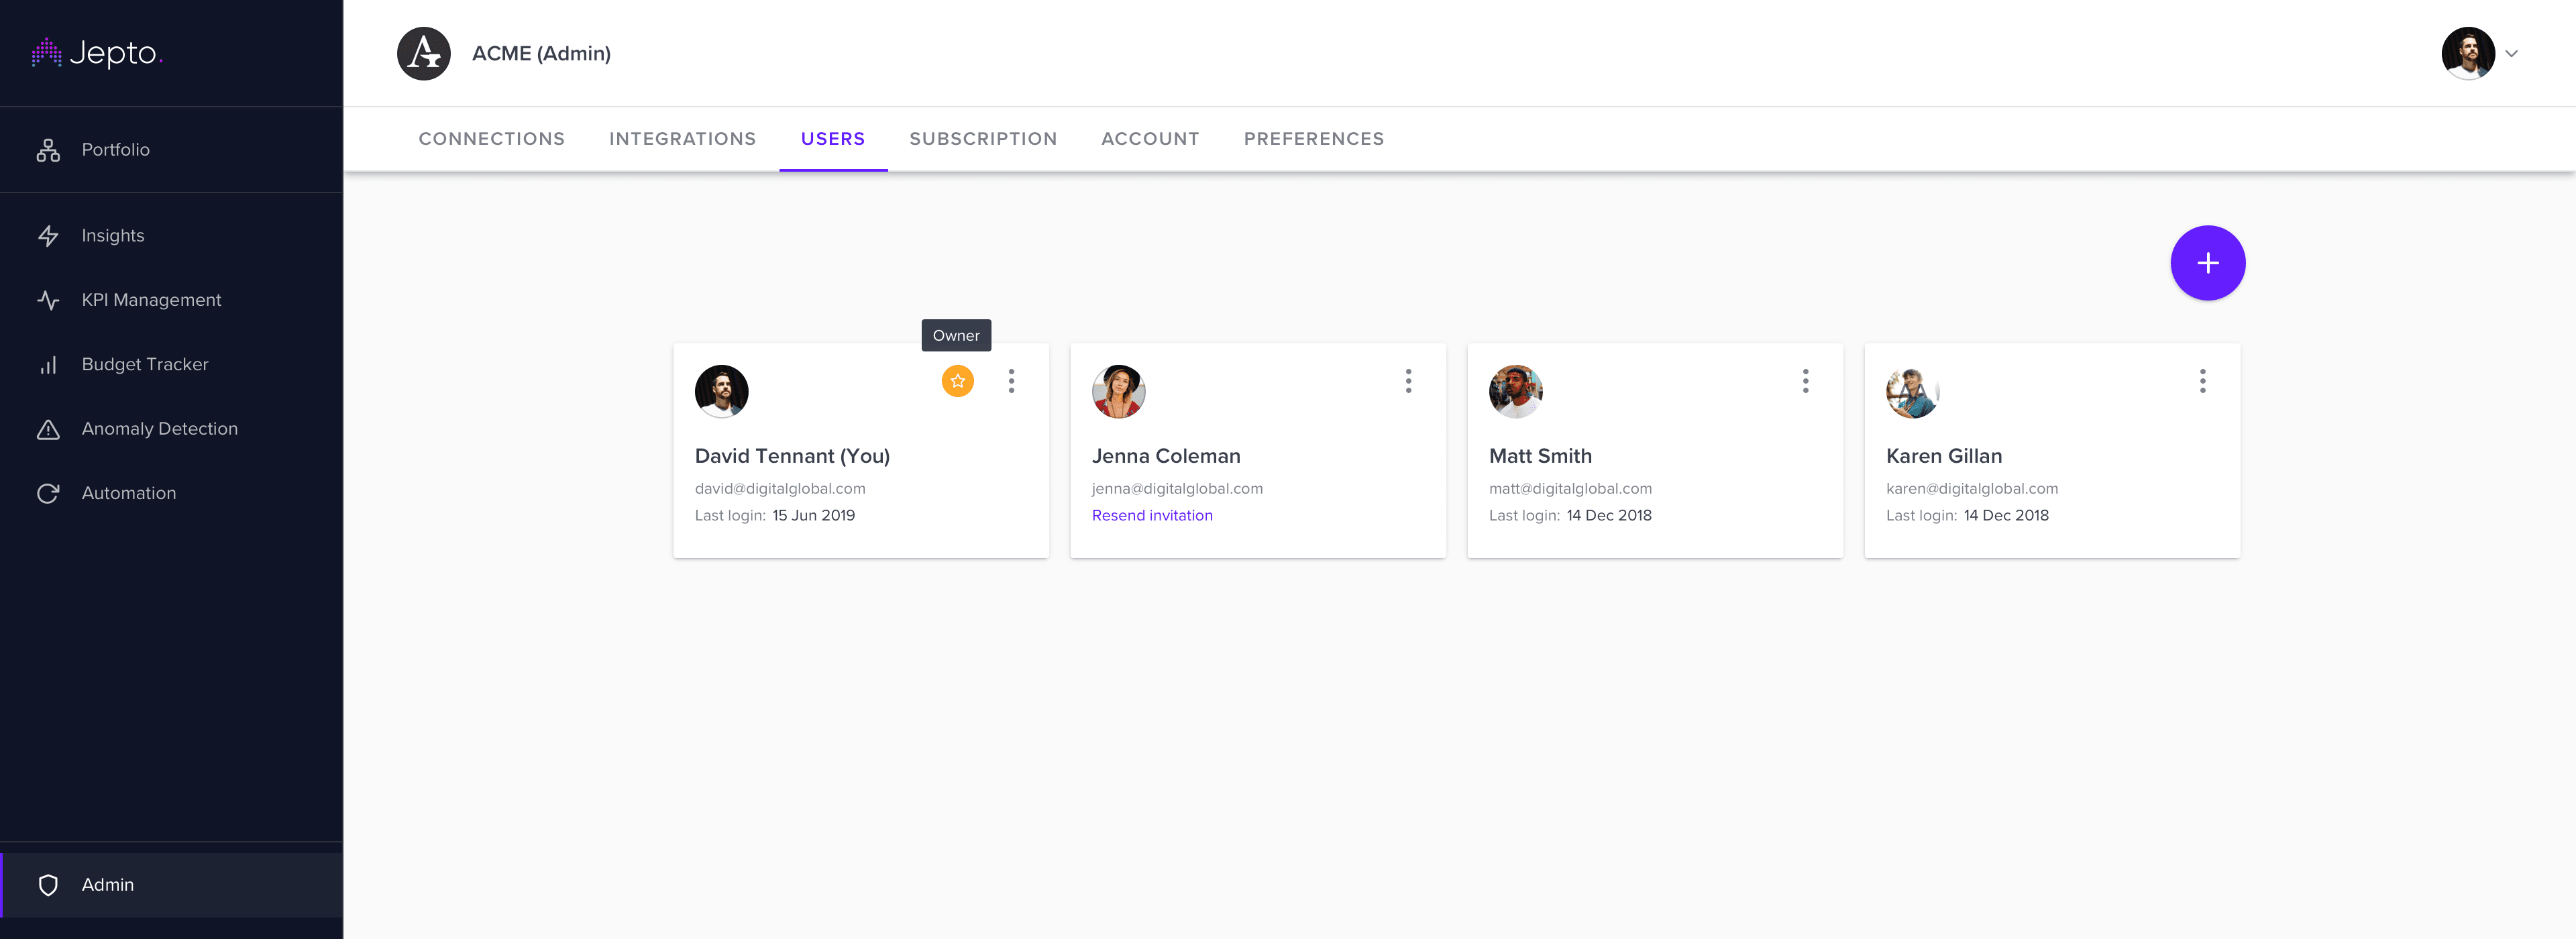2576x939 pixels.
Task: Click the name Jenna Coleman
Action: click(x=1166, y=457)
